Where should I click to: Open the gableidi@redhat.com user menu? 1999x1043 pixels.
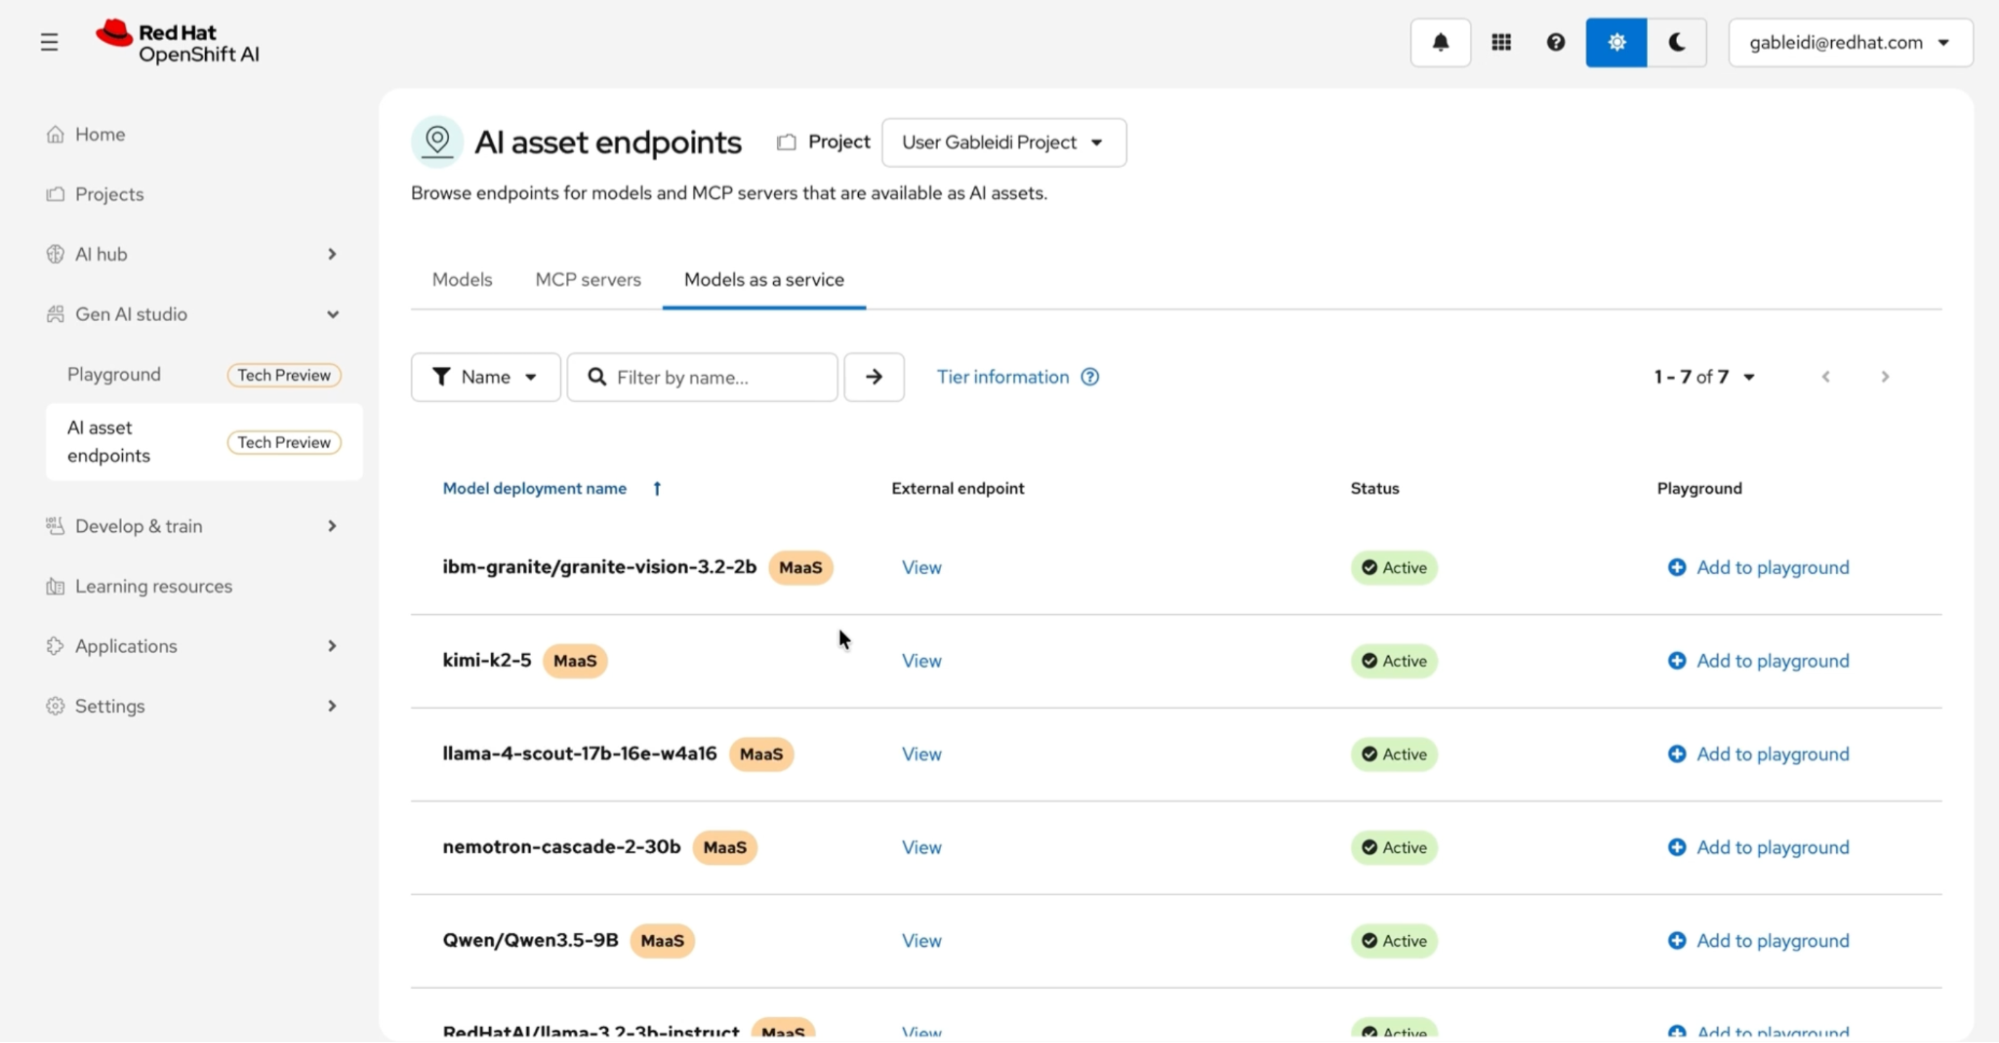point(1850,42)
